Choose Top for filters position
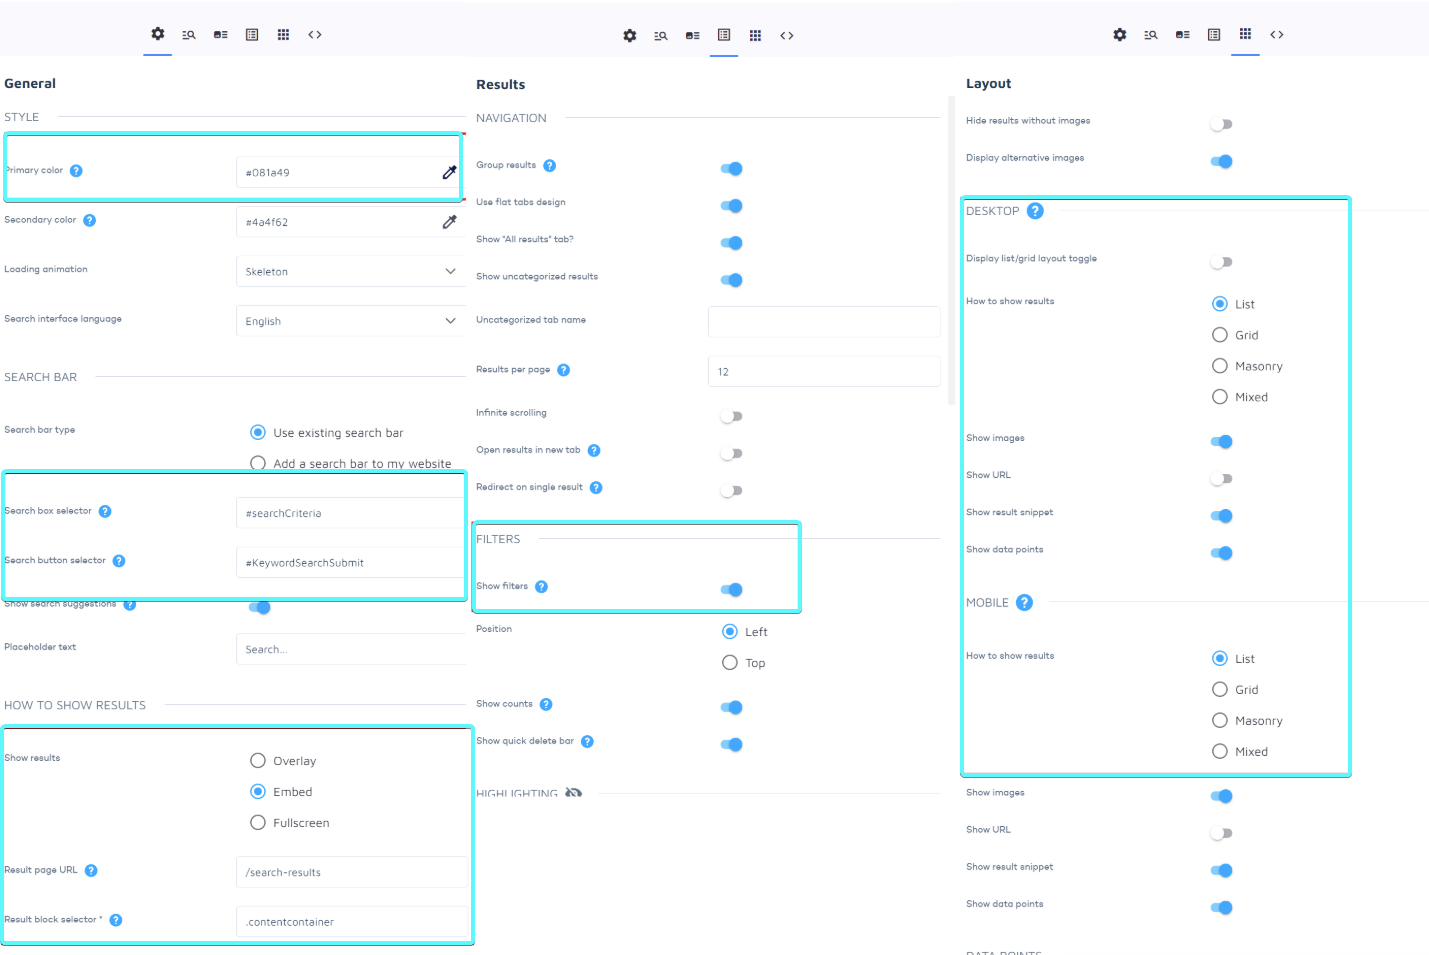 [730, 663]
